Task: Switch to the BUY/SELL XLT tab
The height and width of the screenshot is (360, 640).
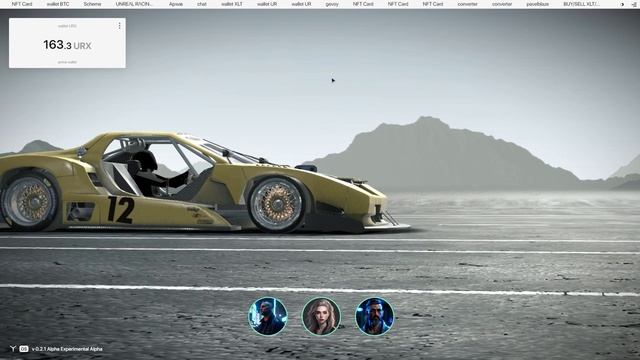Action: (581, 4)
